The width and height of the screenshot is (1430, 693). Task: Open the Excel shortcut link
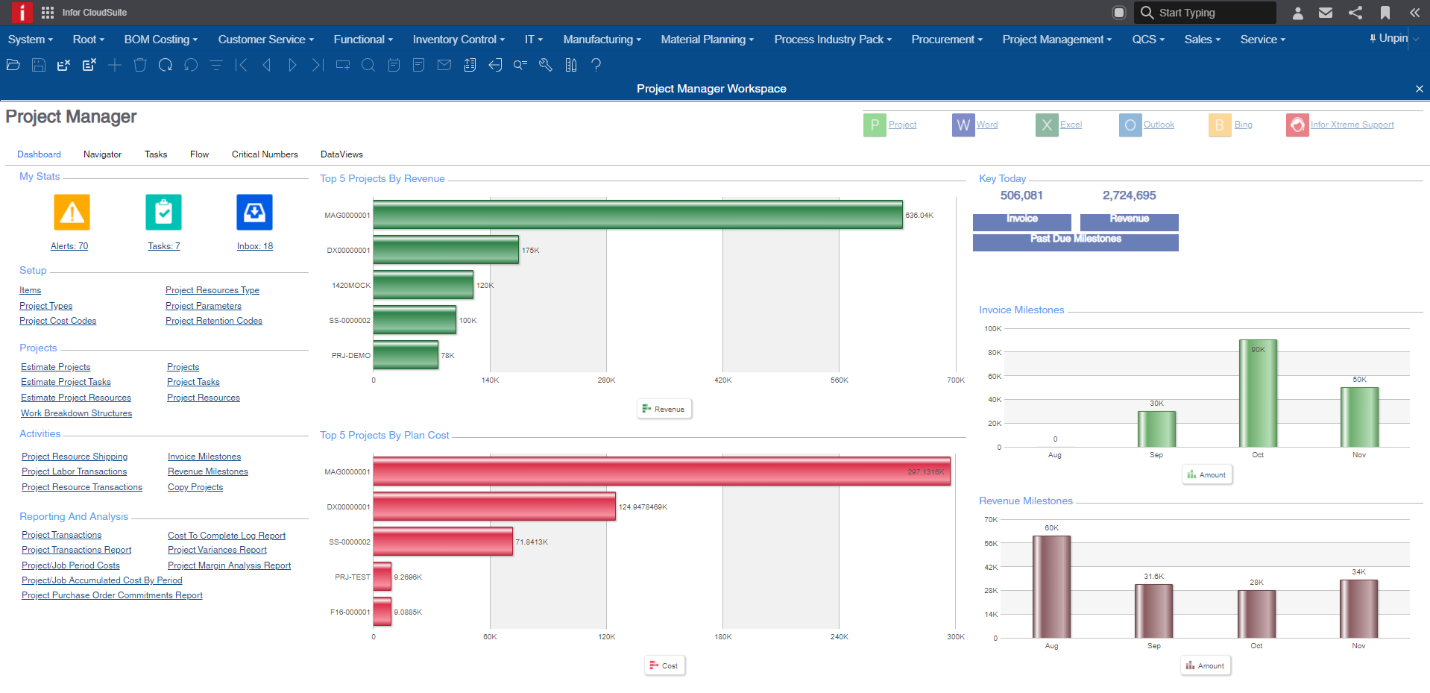[x=1071, y=125]
